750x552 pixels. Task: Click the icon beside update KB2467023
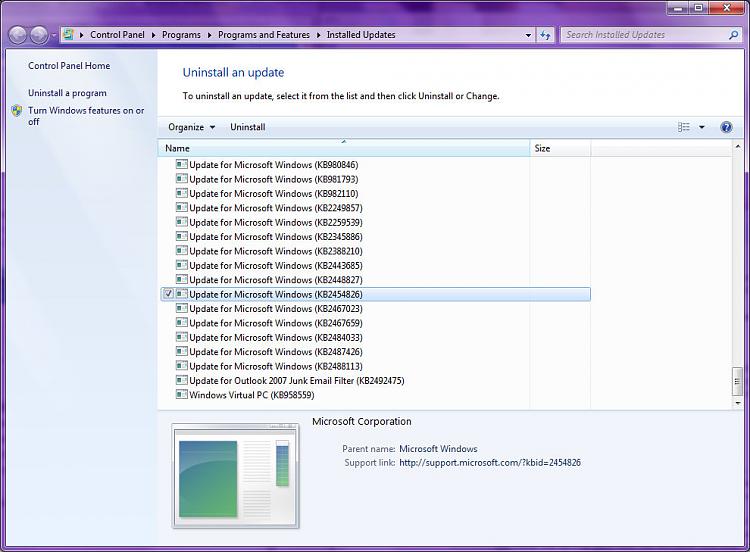tap(181, 309)
